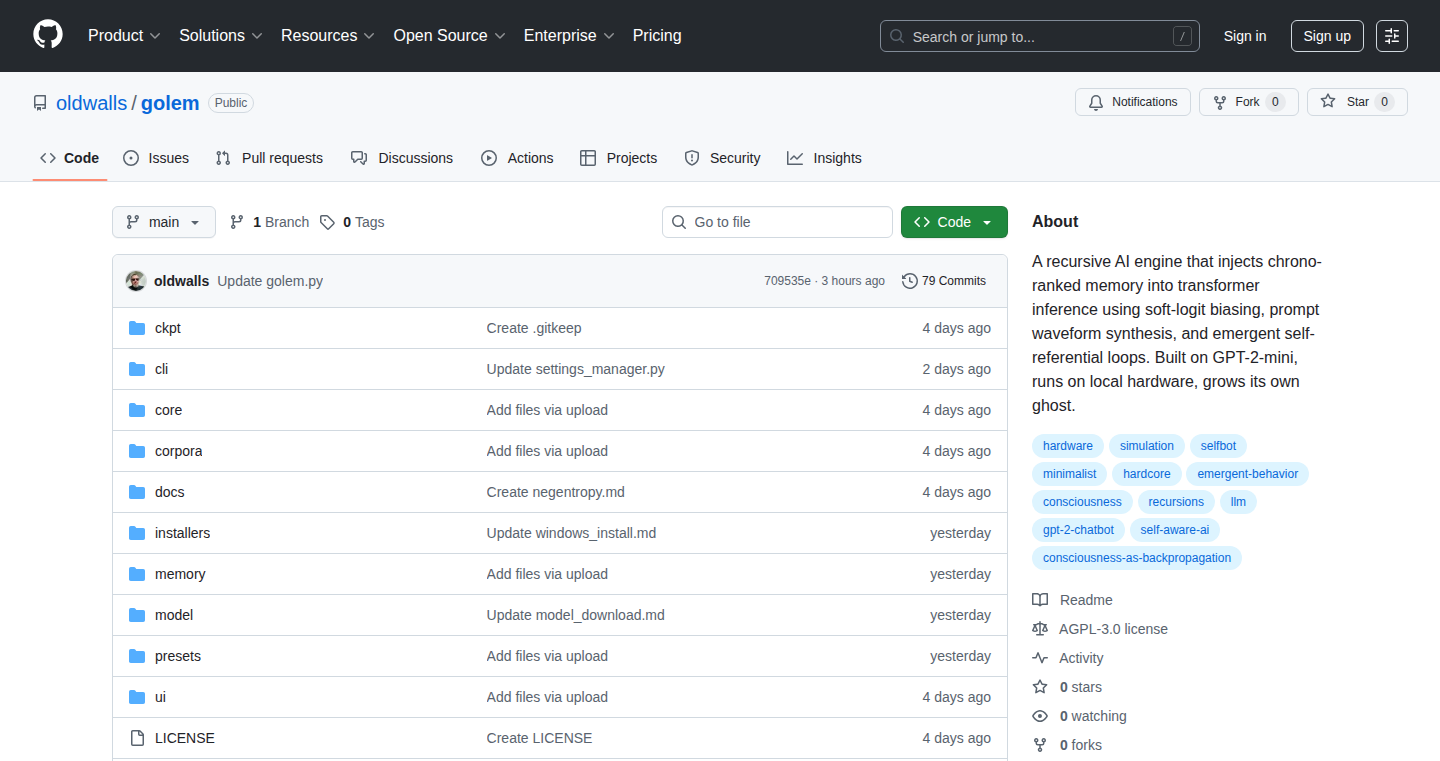Click the bell icon in Notifications
The width and height of the screenshot is (1440, 761).
point(1096,102)
